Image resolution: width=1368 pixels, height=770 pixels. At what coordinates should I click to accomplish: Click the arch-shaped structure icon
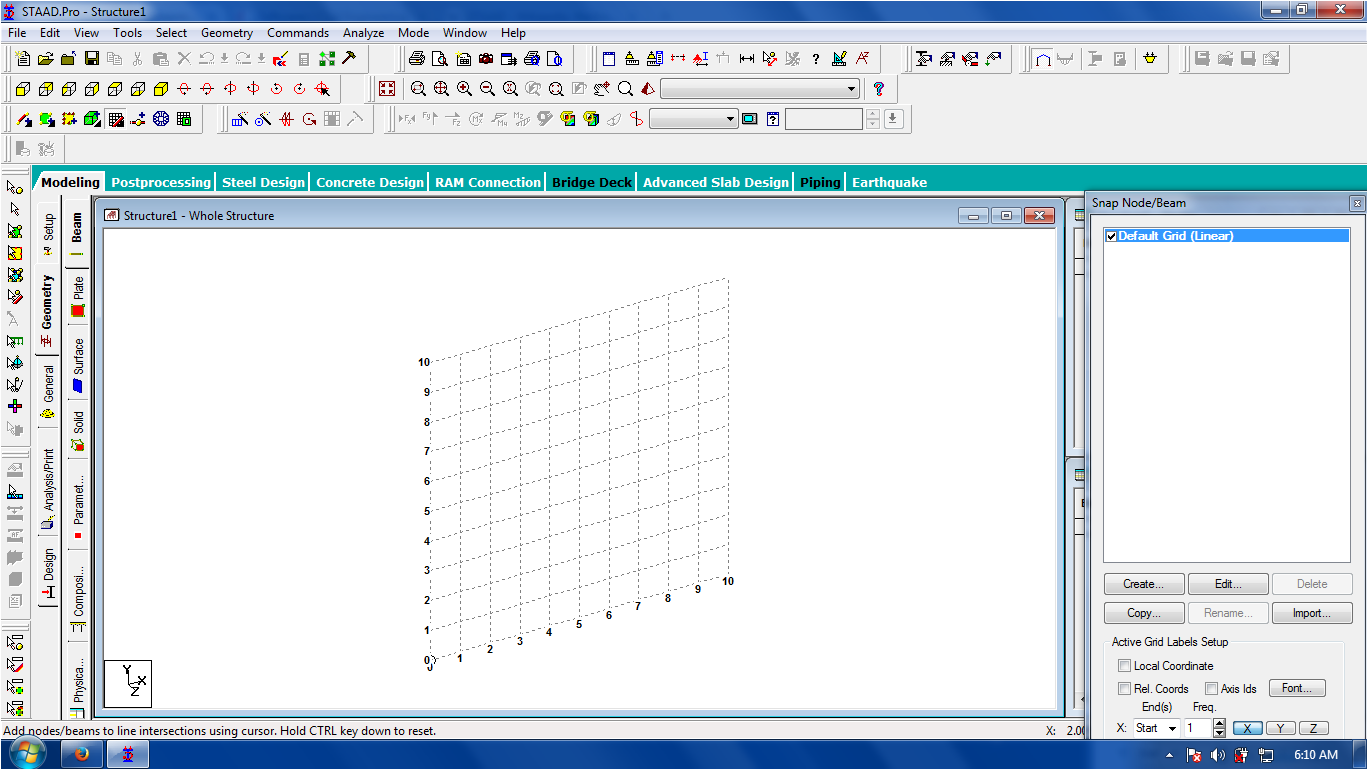pyautogui.click(x=1043, y=58)
